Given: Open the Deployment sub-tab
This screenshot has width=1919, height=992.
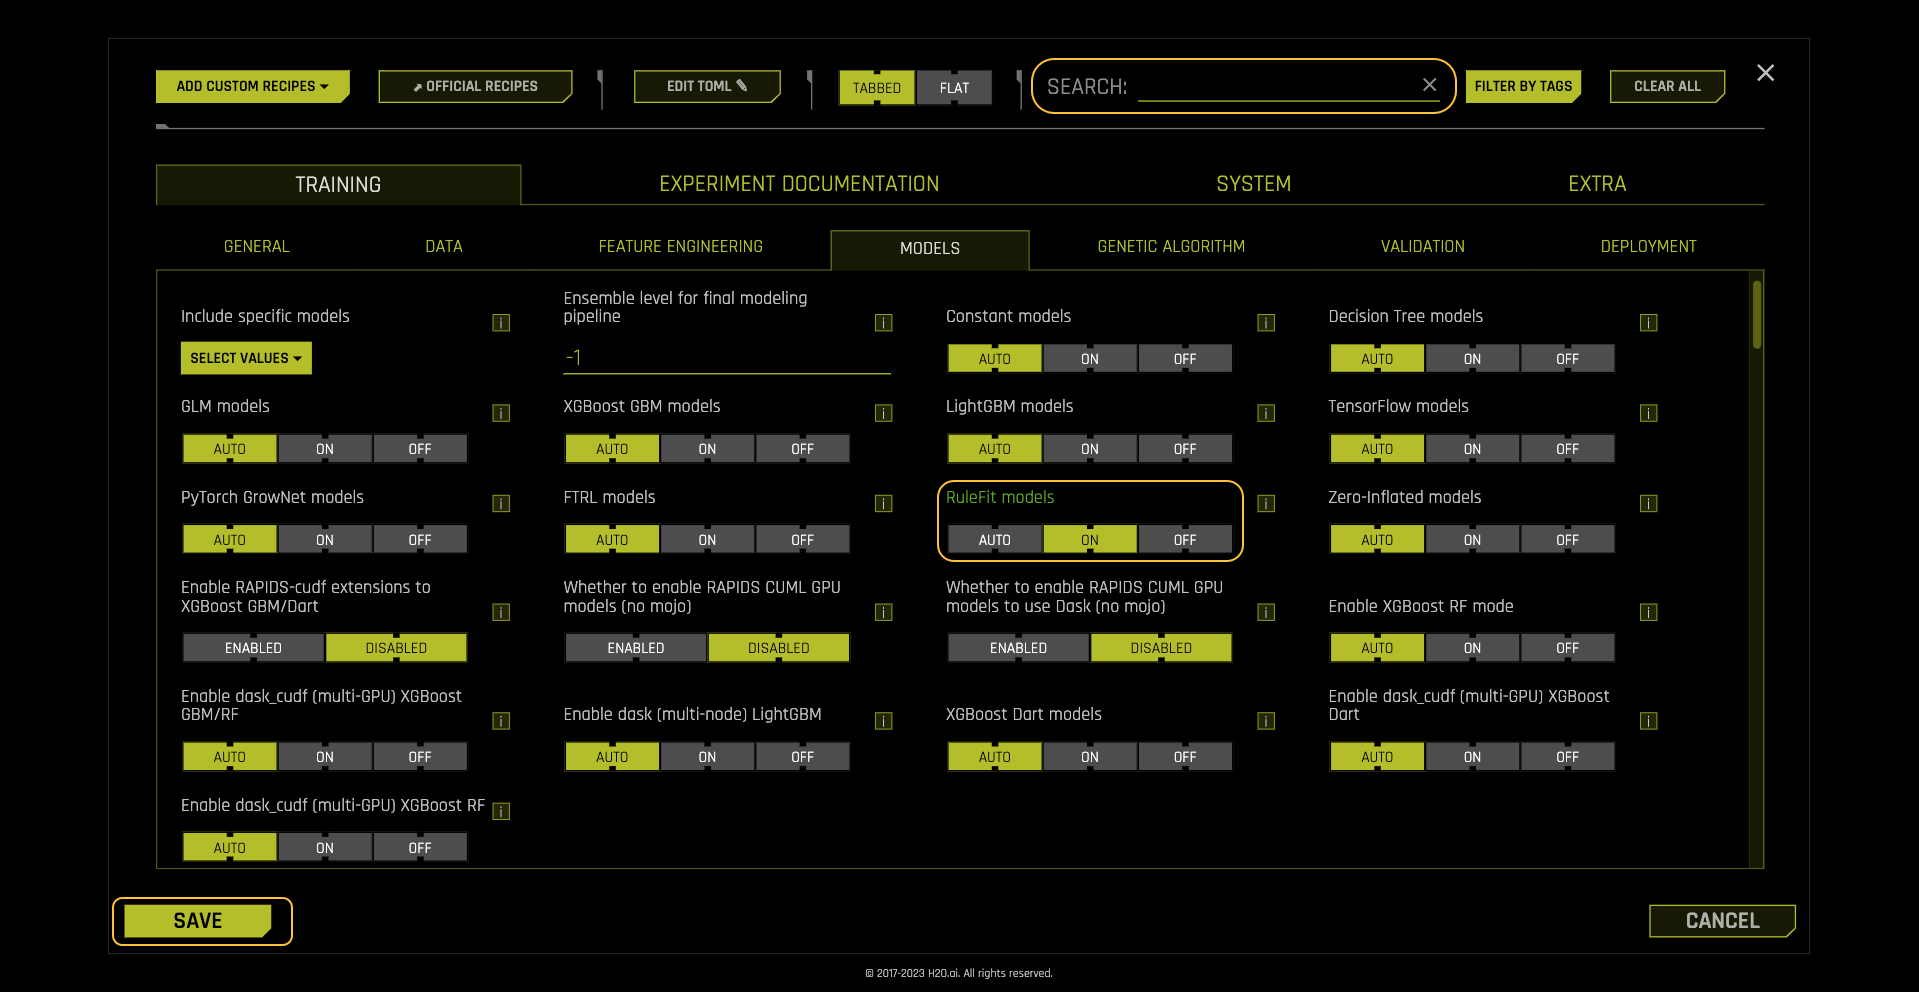Looking at the screenshot, I should (1648, 246).
